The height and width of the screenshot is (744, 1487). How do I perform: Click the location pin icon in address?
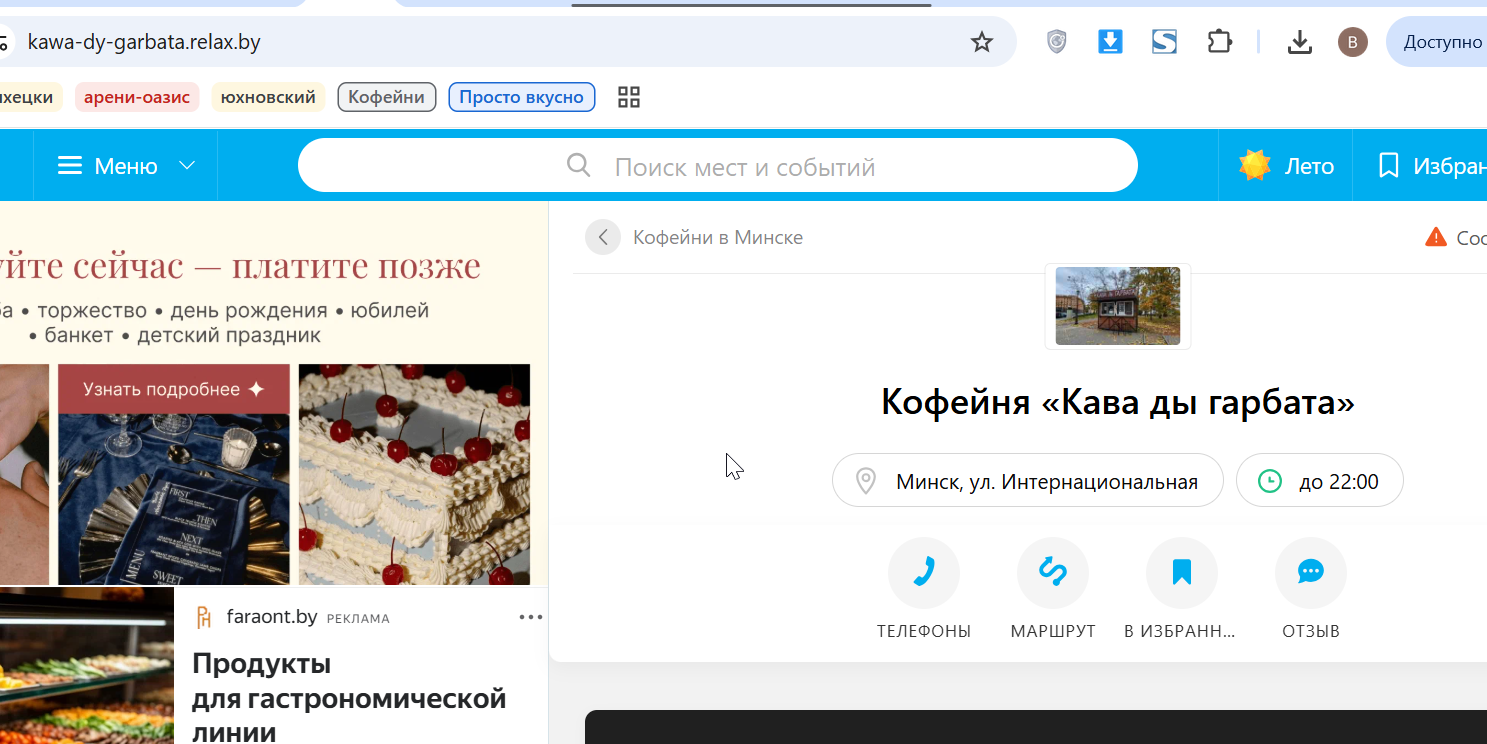[x=867, y=482]
